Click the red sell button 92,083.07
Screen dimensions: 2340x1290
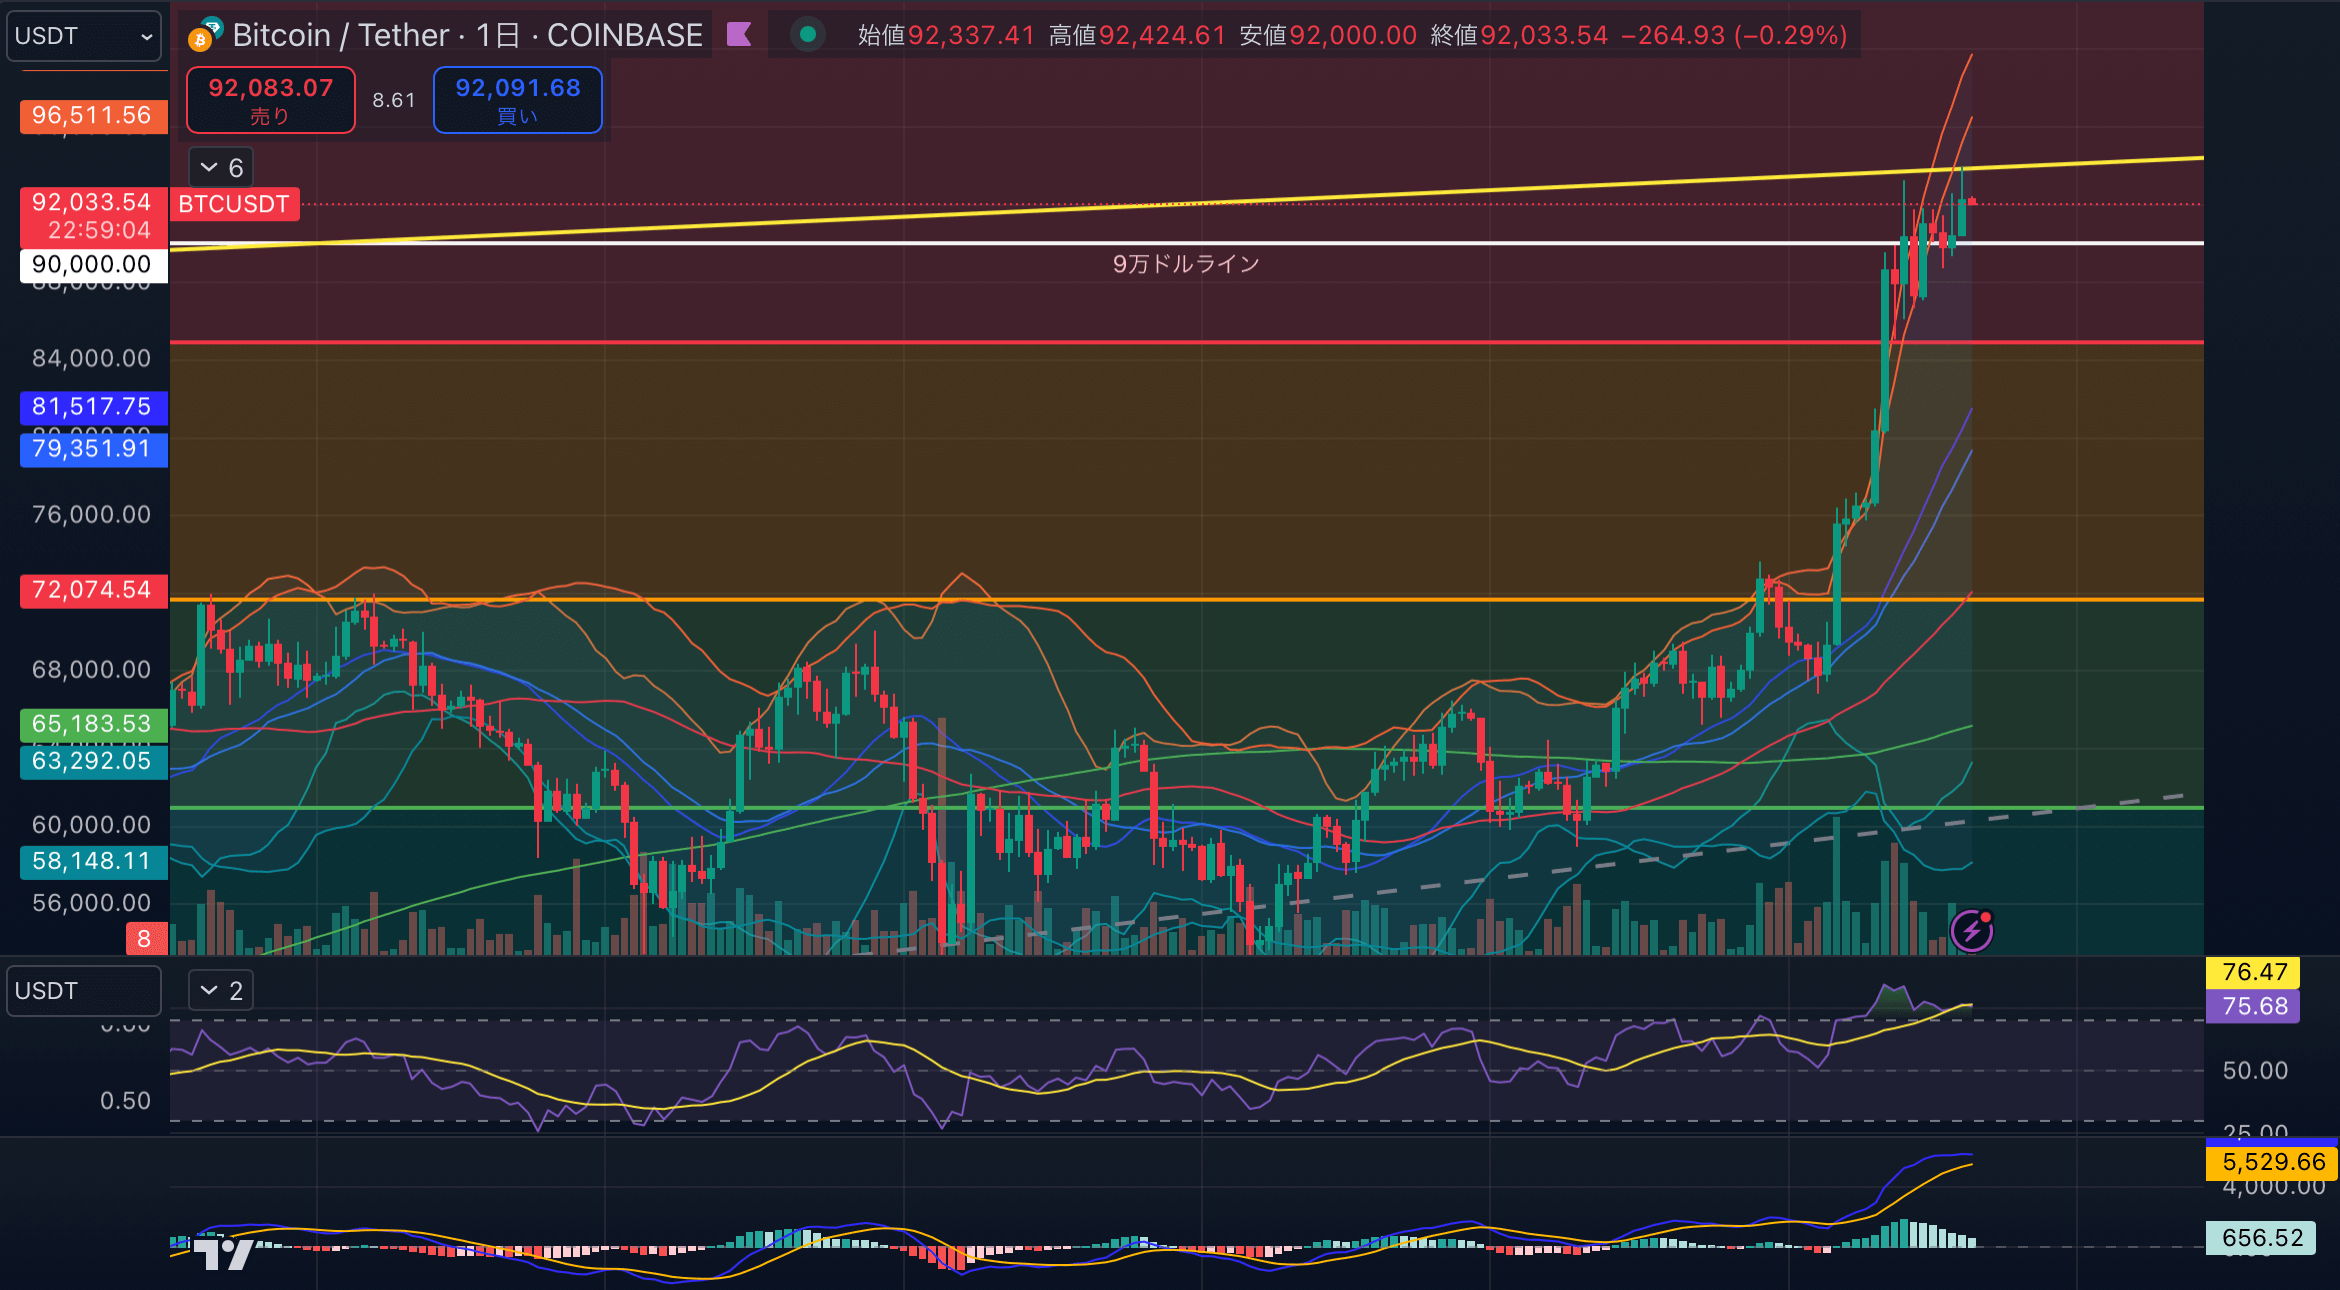(271, 100)
